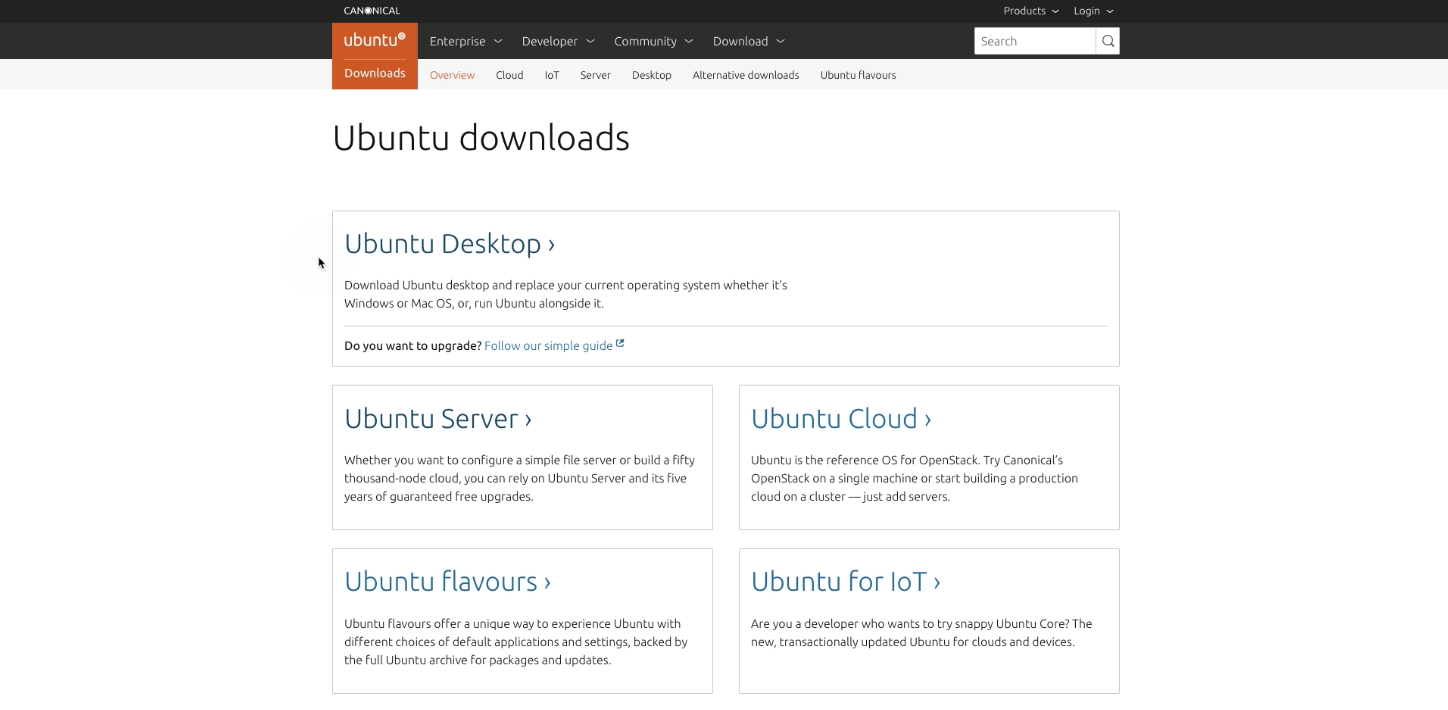The image size is (1448, 710).
Task: Open the Developer dropdown menu
Action: pyautogui.click(x=558, y=41)
